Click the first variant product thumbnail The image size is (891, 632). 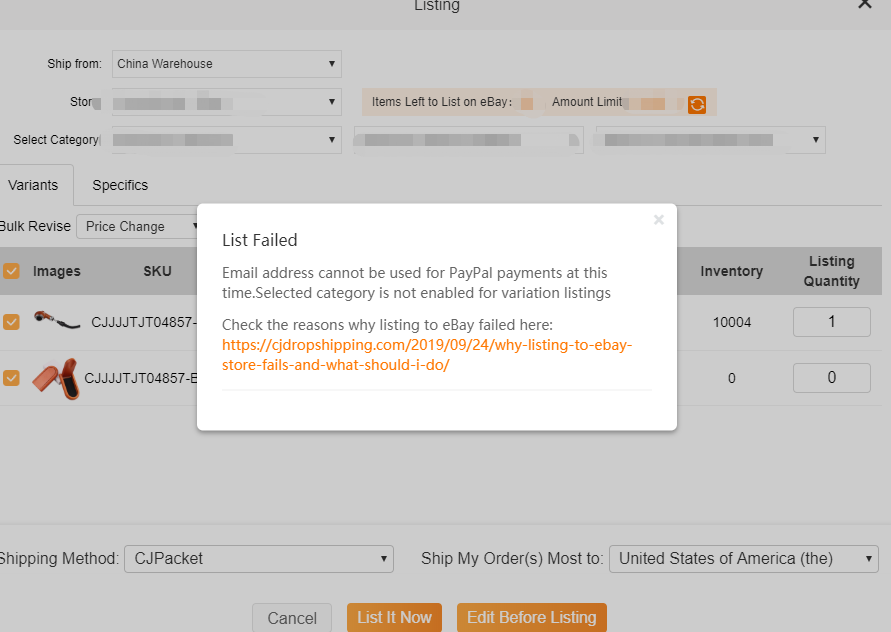click(x=59, y=322)
